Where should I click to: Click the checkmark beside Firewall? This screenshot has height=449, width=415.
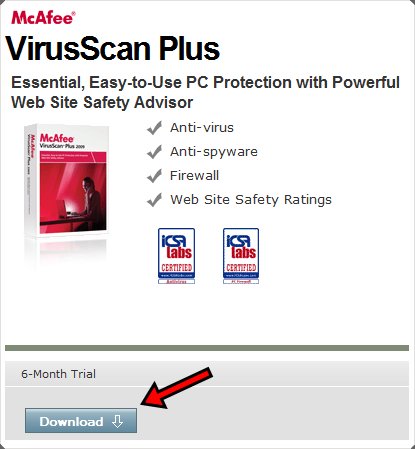pyautogui.click(x=154, y=176)
